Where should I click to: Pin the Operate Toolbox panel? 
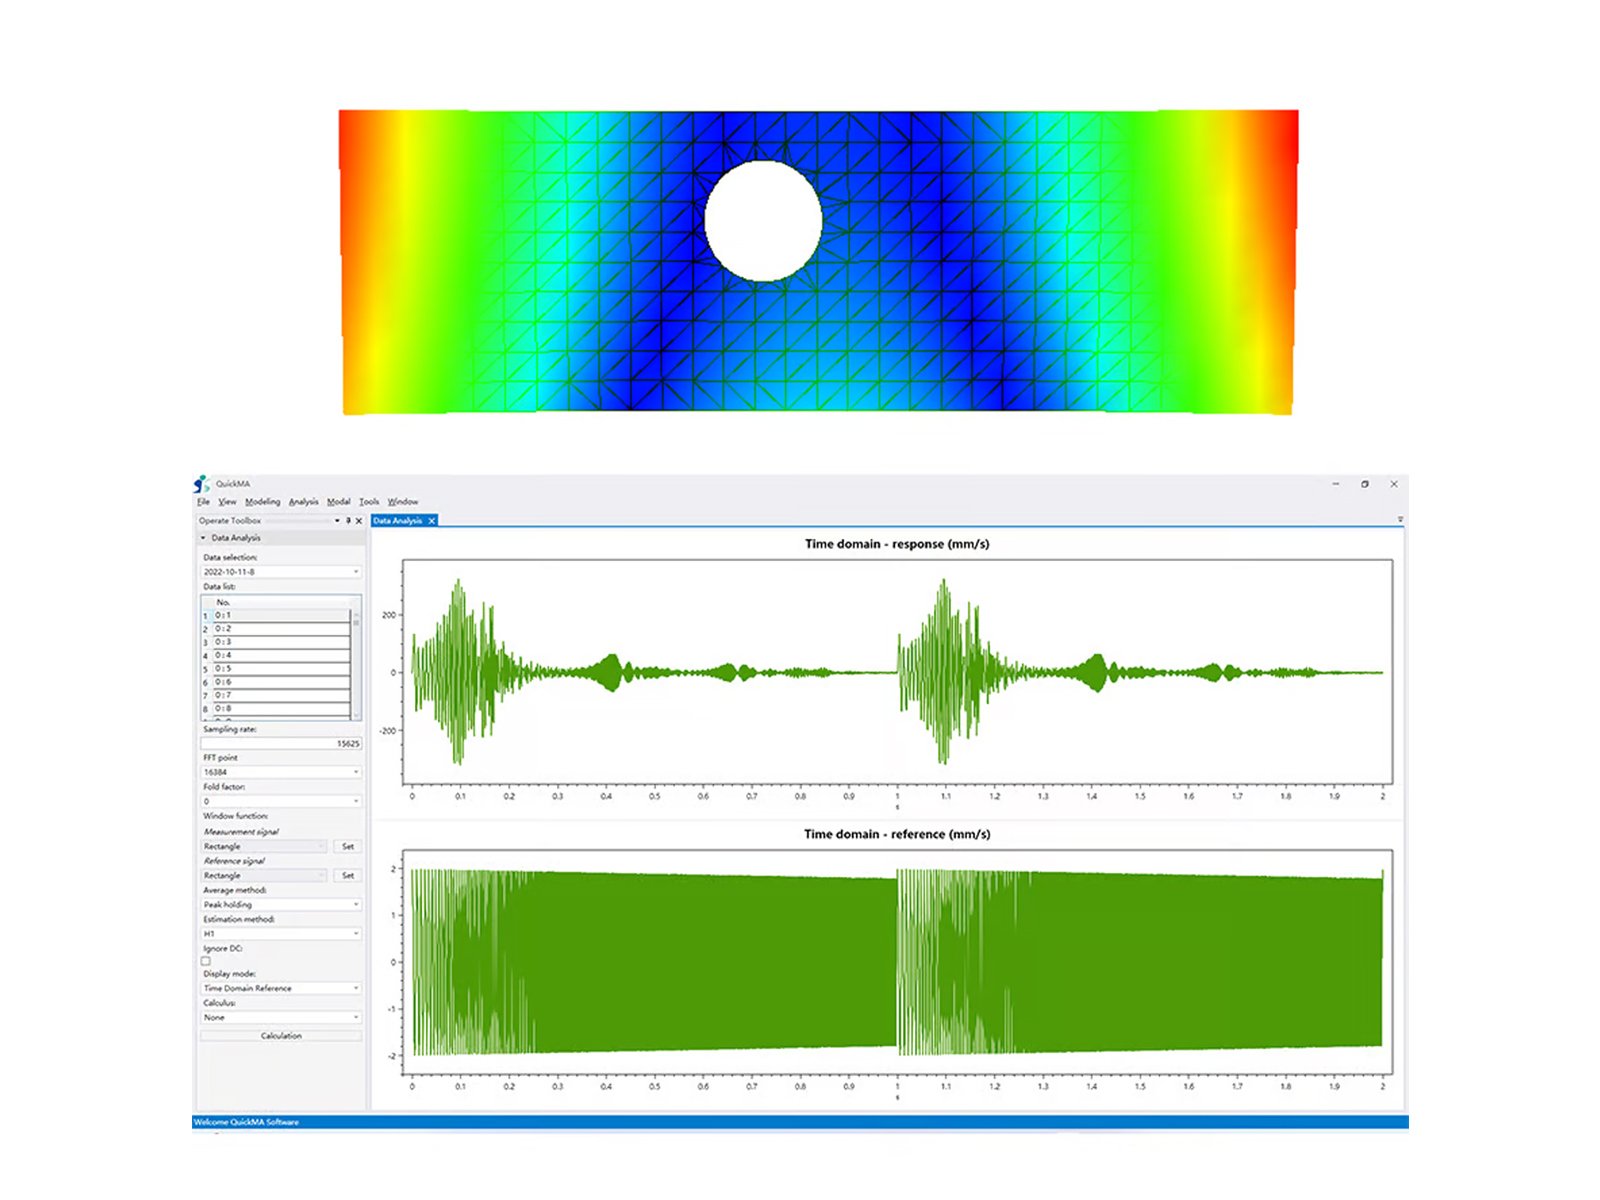click(x=348, y=521)
